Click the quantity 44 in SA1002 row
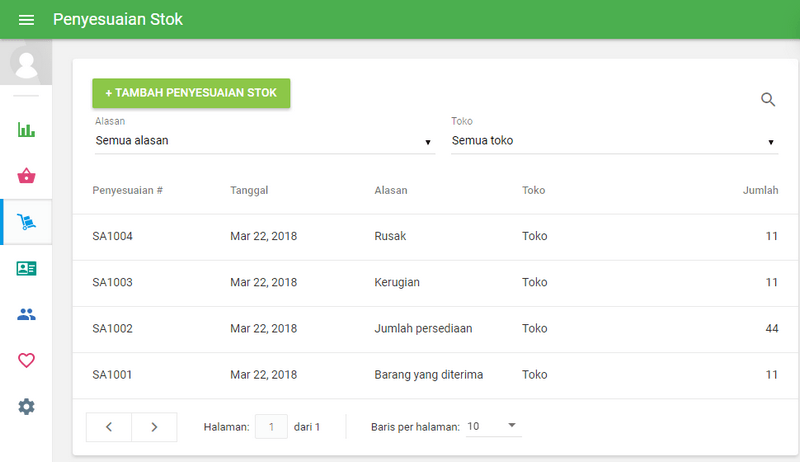This screenshot has height=462, width=800. click(x=772, y=328)
